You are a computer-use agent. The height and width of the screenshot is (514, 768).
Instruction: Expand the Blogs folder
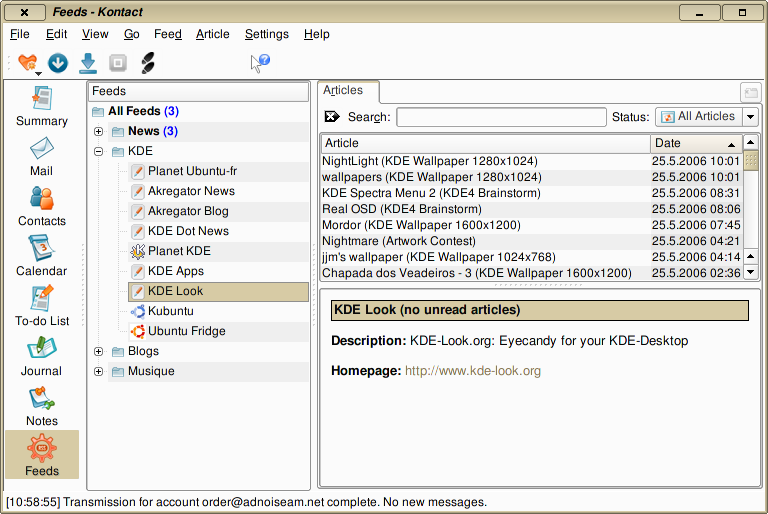pyautogui.click(x=98, y=351)
